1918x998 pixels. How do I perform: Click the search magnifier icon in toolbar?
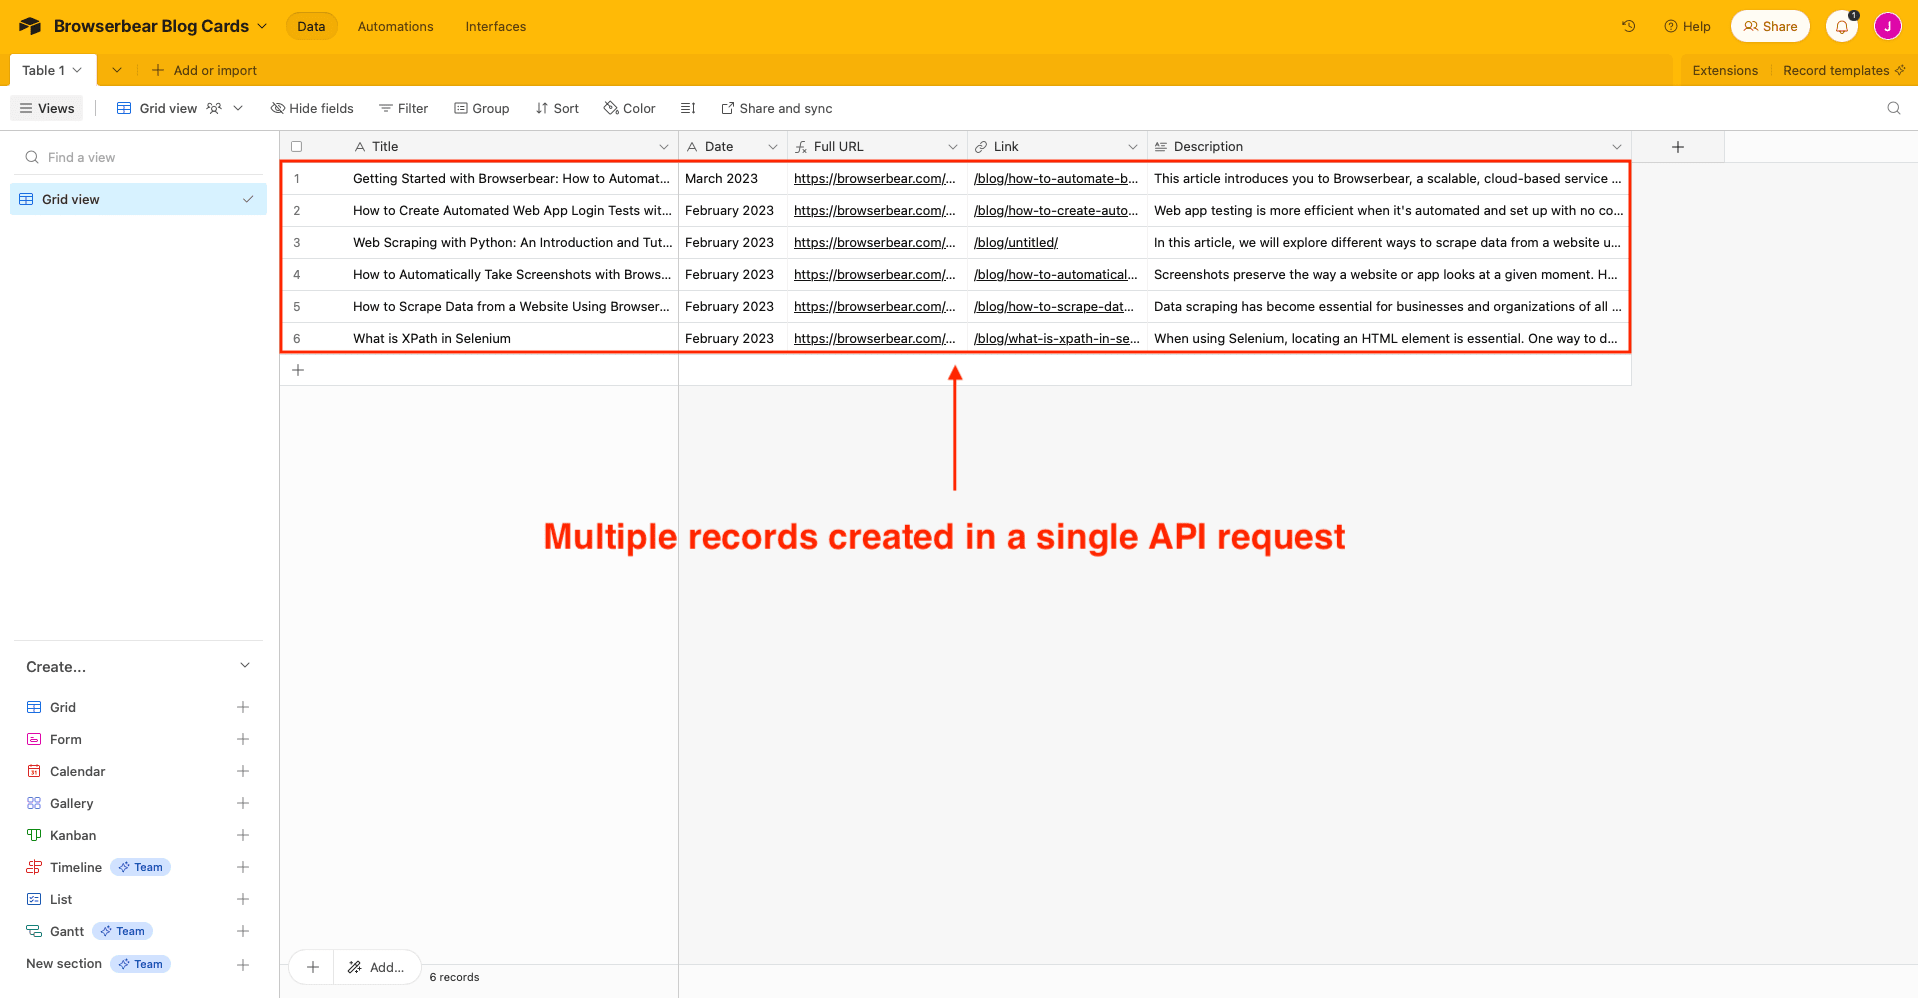pos(1894,108)
